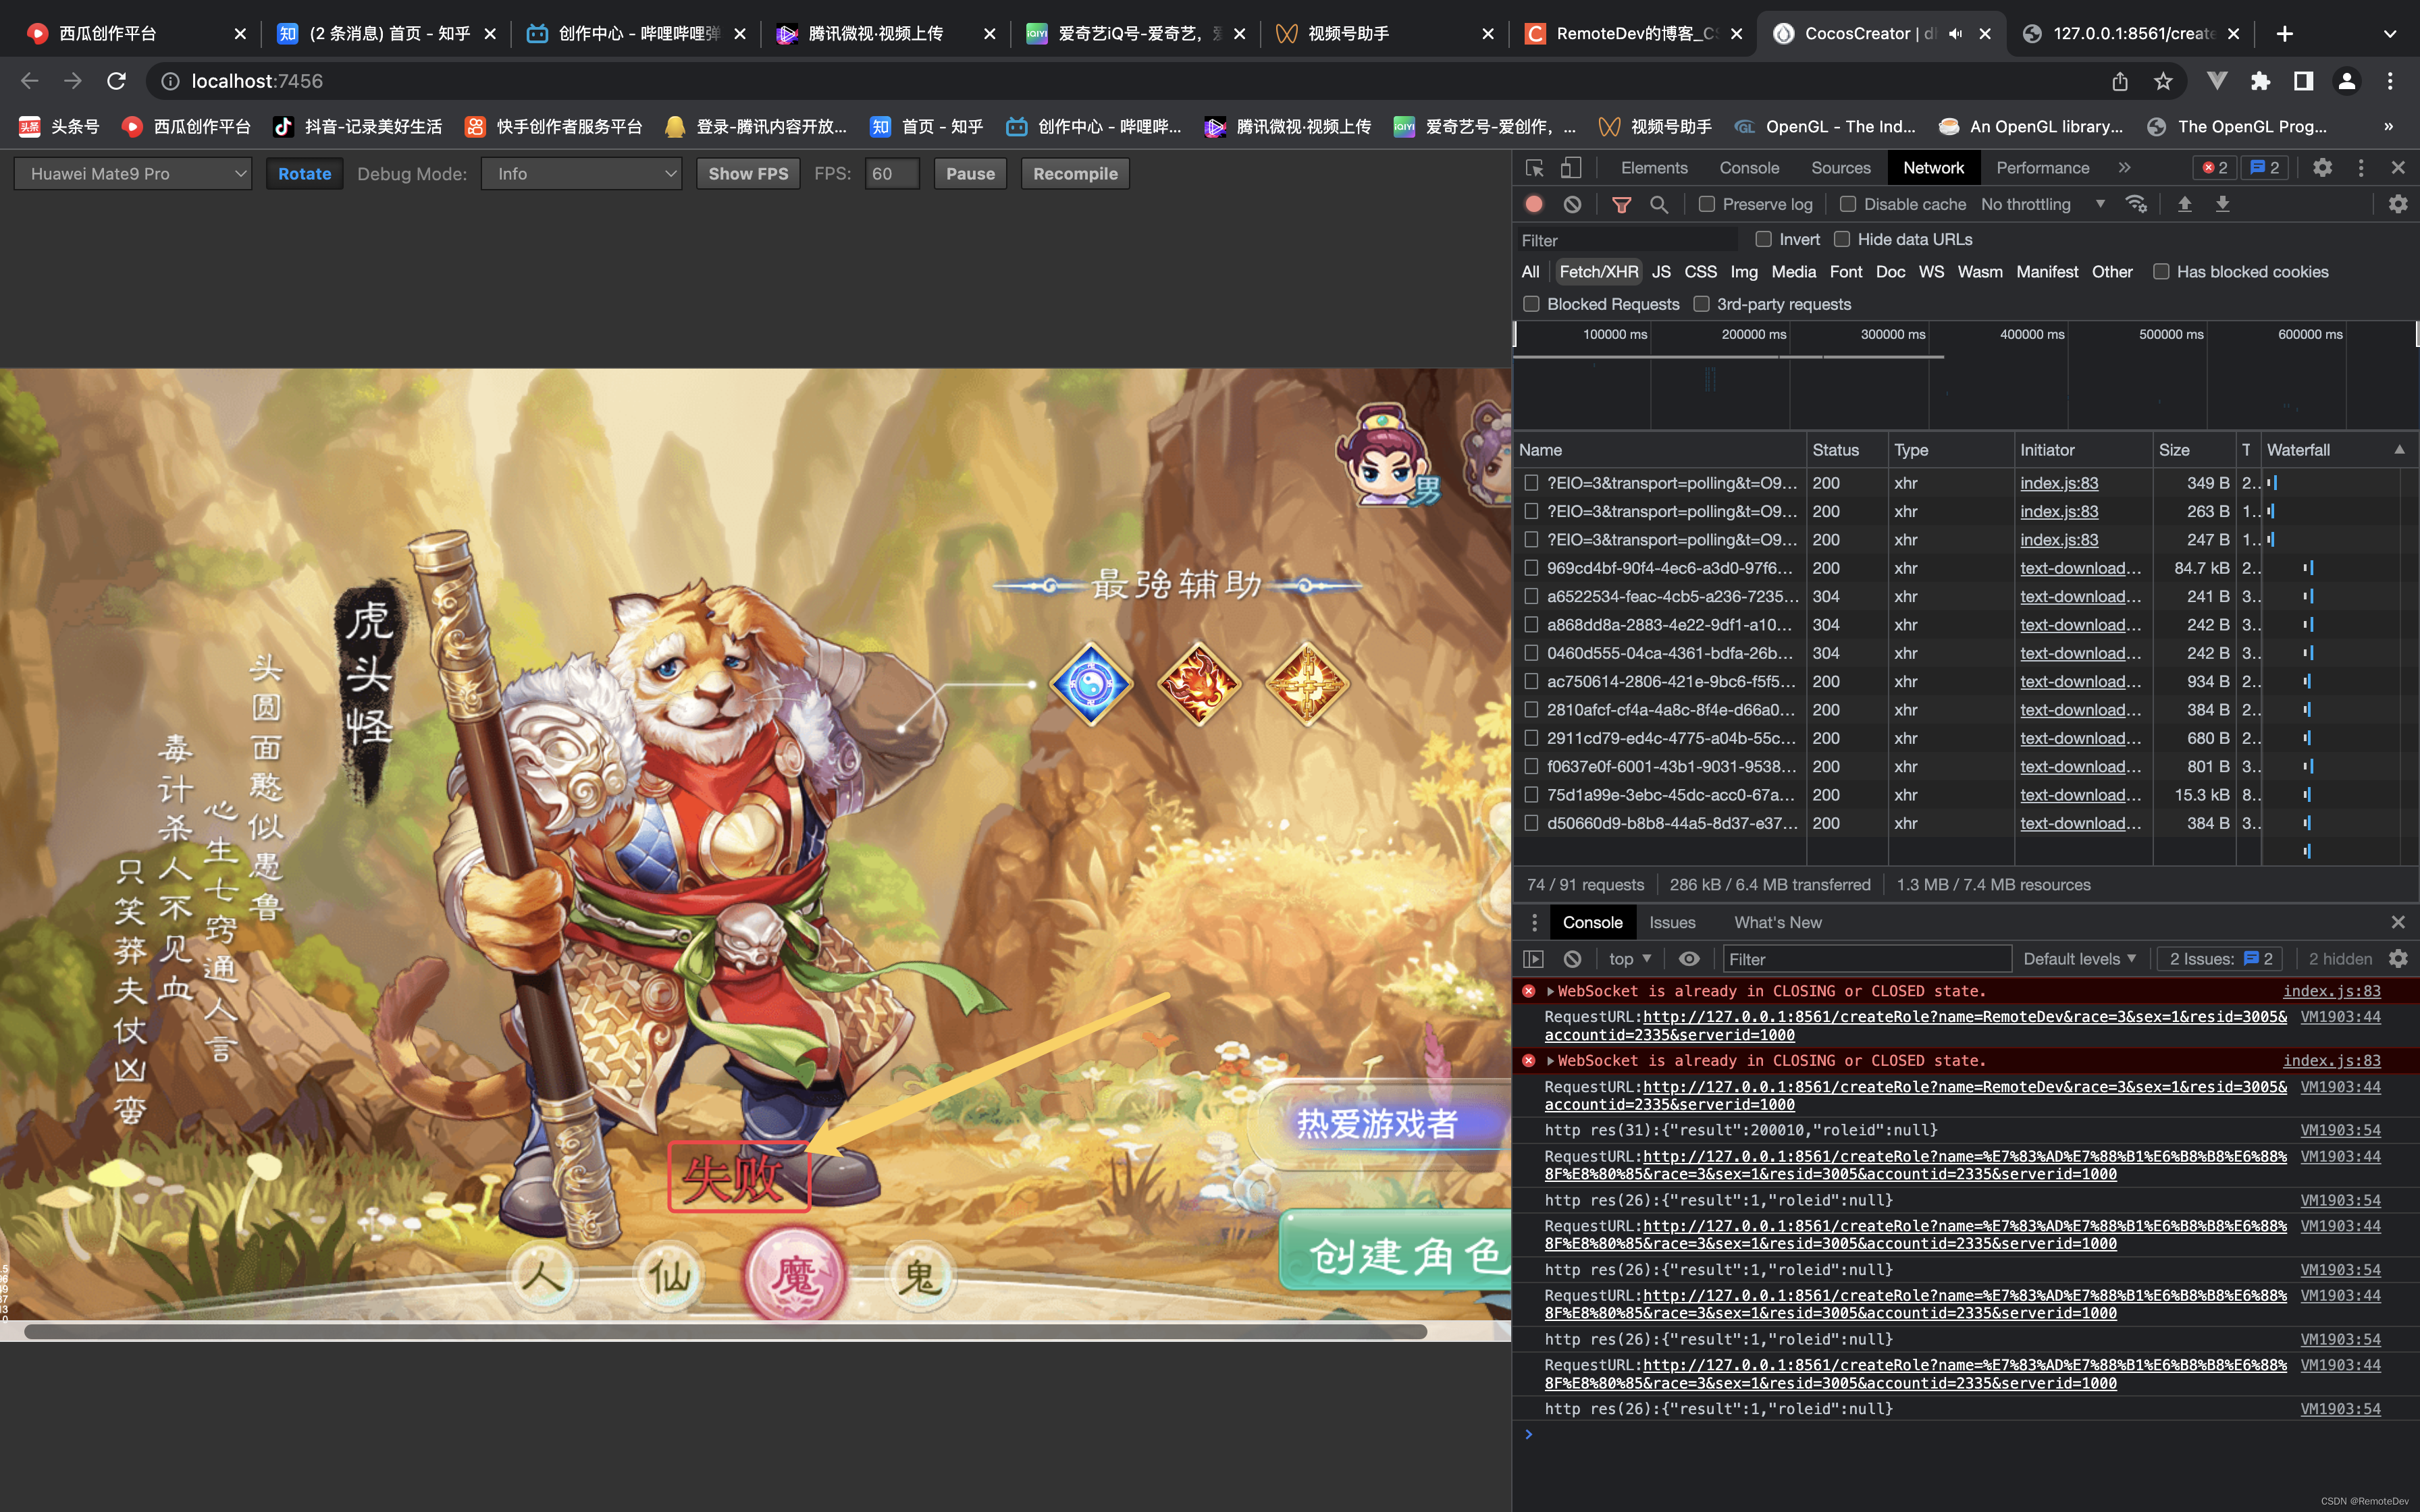Toggle Disable cache checkbox
The width and height of the screenshot is (2420, 1512).
[x=1848, y=204]
